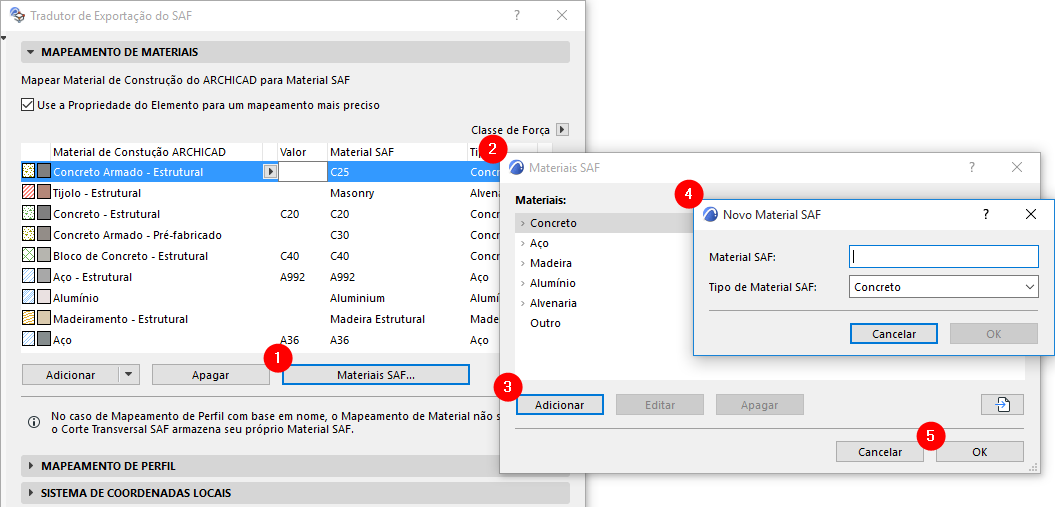Viewport: 1055px width, 507px height.
Task: Click hatch icon of Concreto Armado - Pré-fabricado
Action: pyautogui.click(x=28, y=235)
